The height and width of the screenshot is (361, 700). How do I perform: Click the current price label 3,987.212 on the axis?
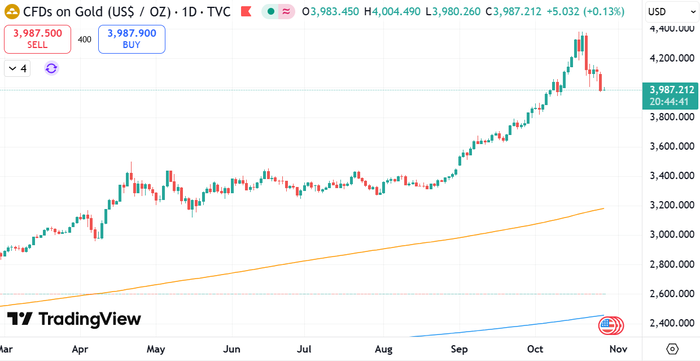point(672,90)
